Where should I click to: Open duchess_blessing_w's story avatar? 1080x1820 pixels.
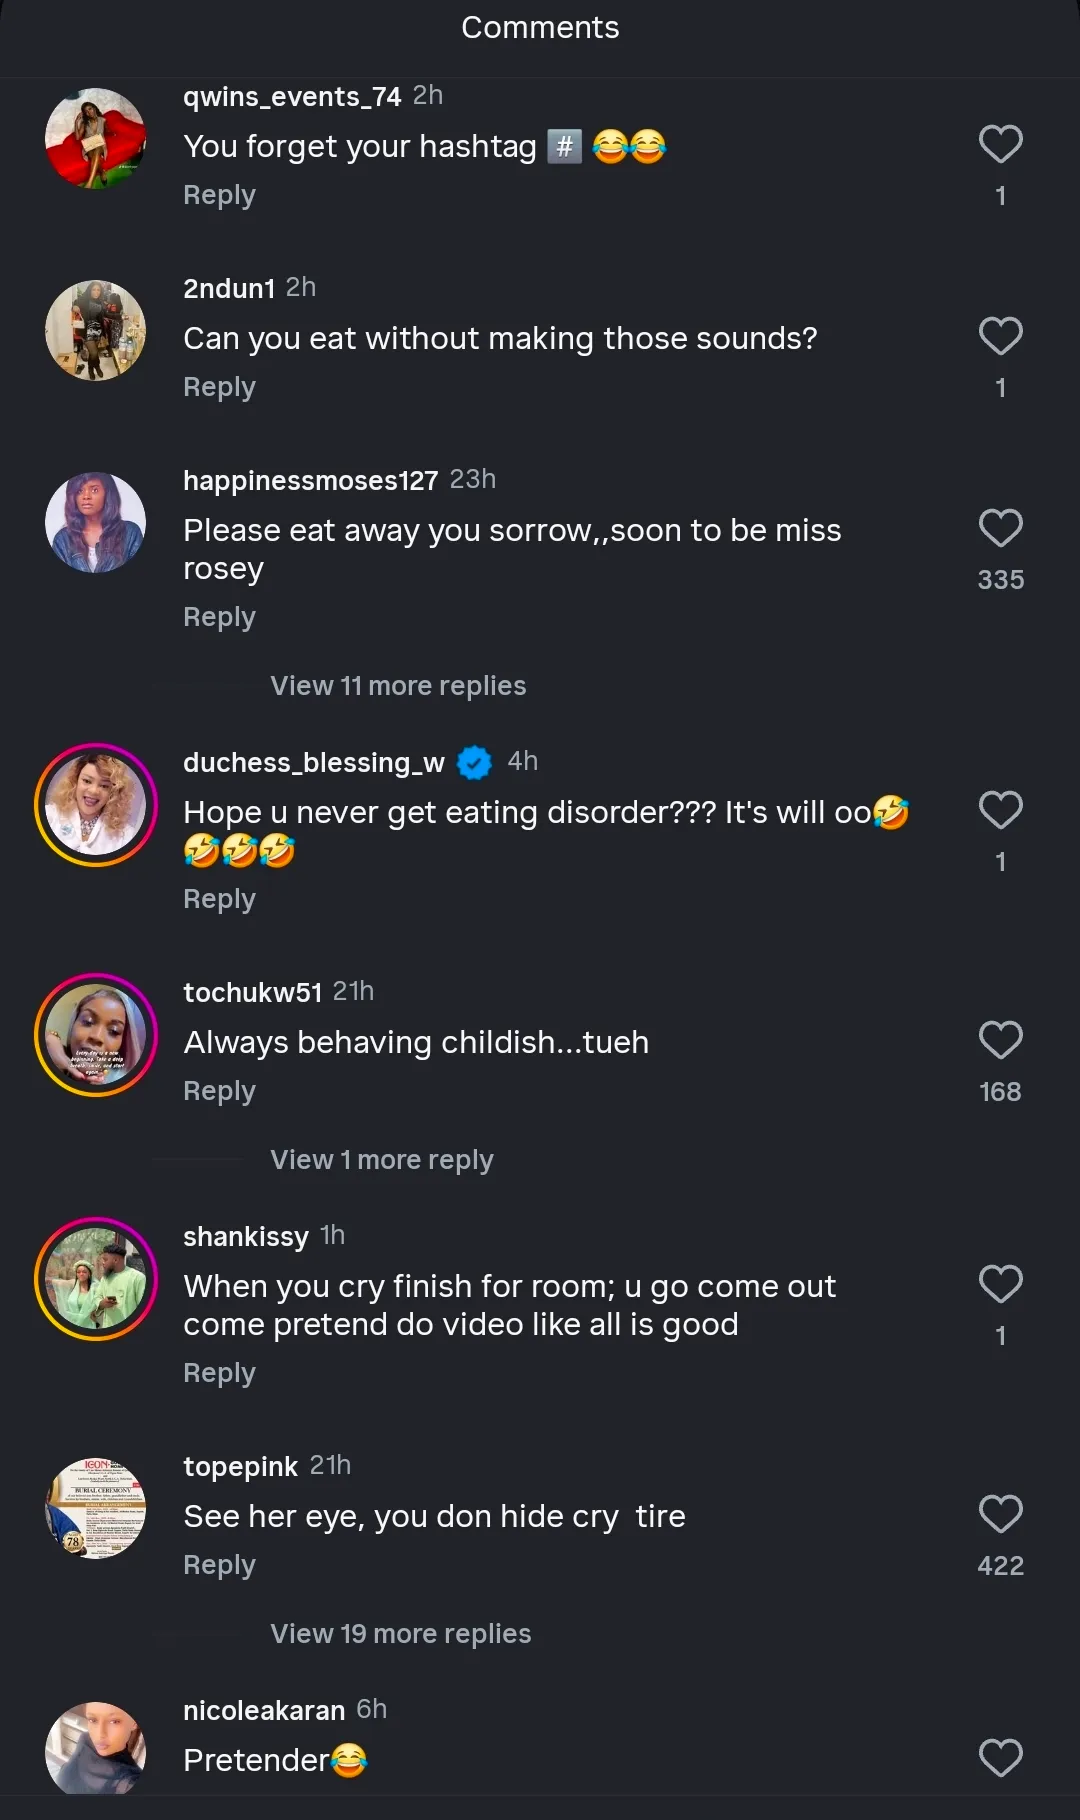tap(96, 805)
